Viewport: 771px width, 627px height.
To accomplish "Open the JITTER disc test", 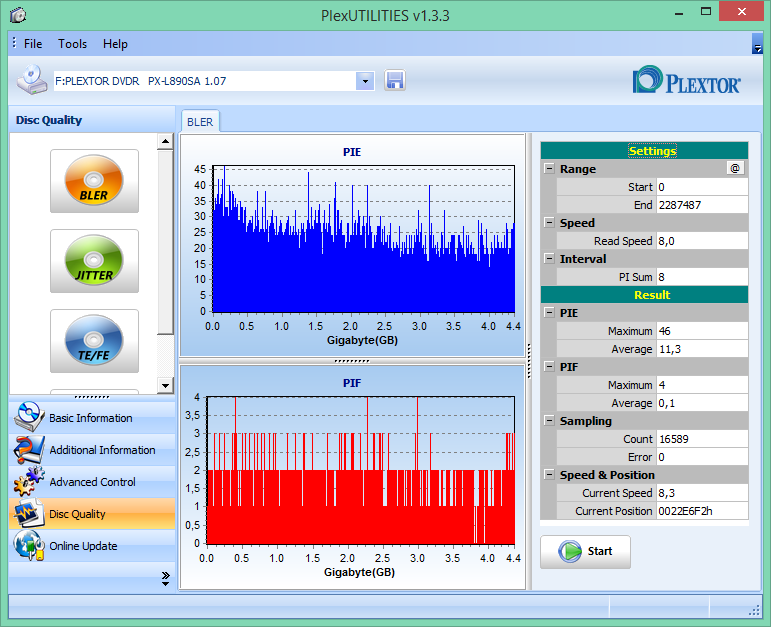I will (94, 261).
